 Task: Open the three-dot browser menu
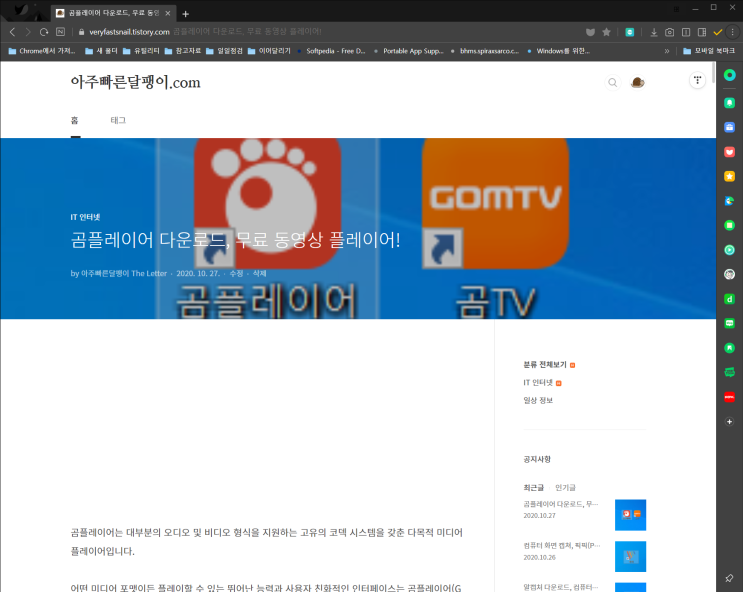[733, 32]
